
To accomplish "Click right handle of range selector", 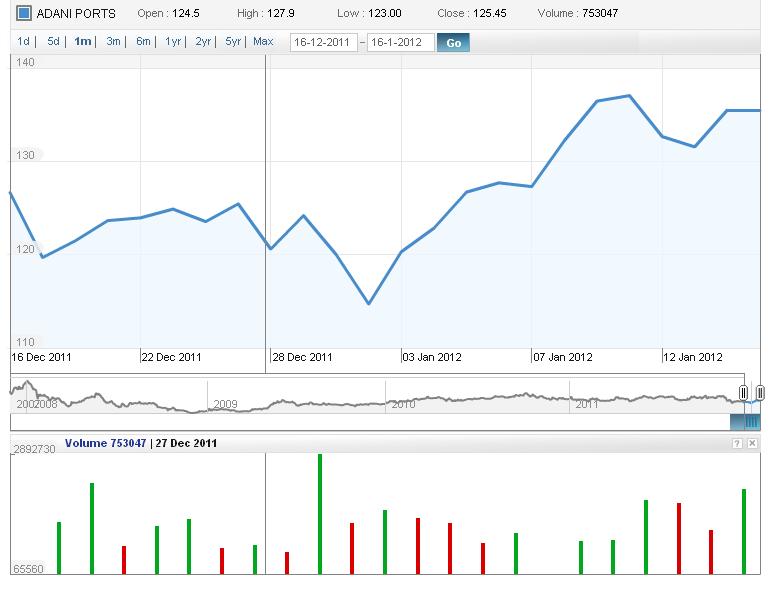I will (760, 393).
